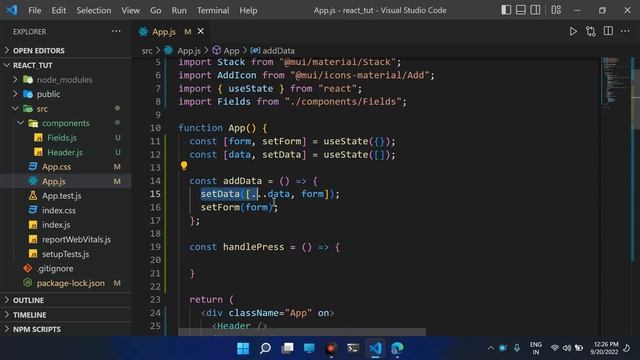Open the View menu
640x360 pixels.
pyautogui.click(x=131, y=10)
